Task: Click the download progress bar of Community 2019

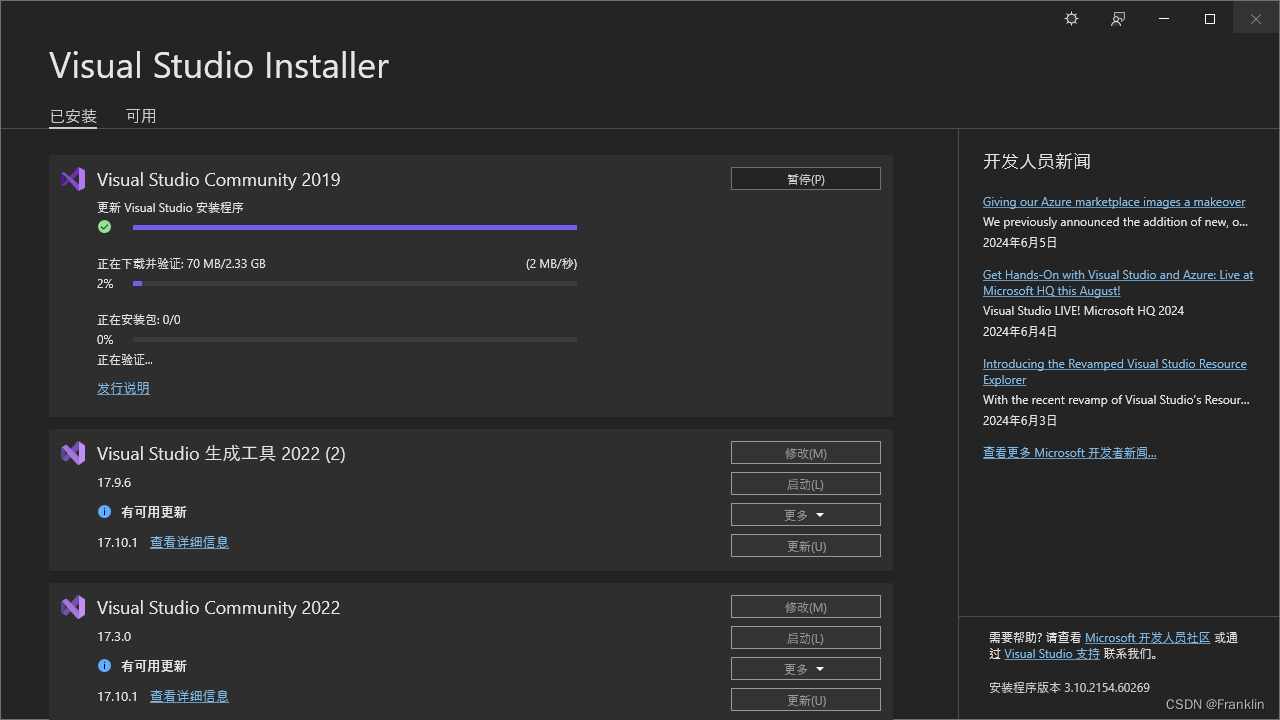Action: pyautogui.click(x=355, y=283)
